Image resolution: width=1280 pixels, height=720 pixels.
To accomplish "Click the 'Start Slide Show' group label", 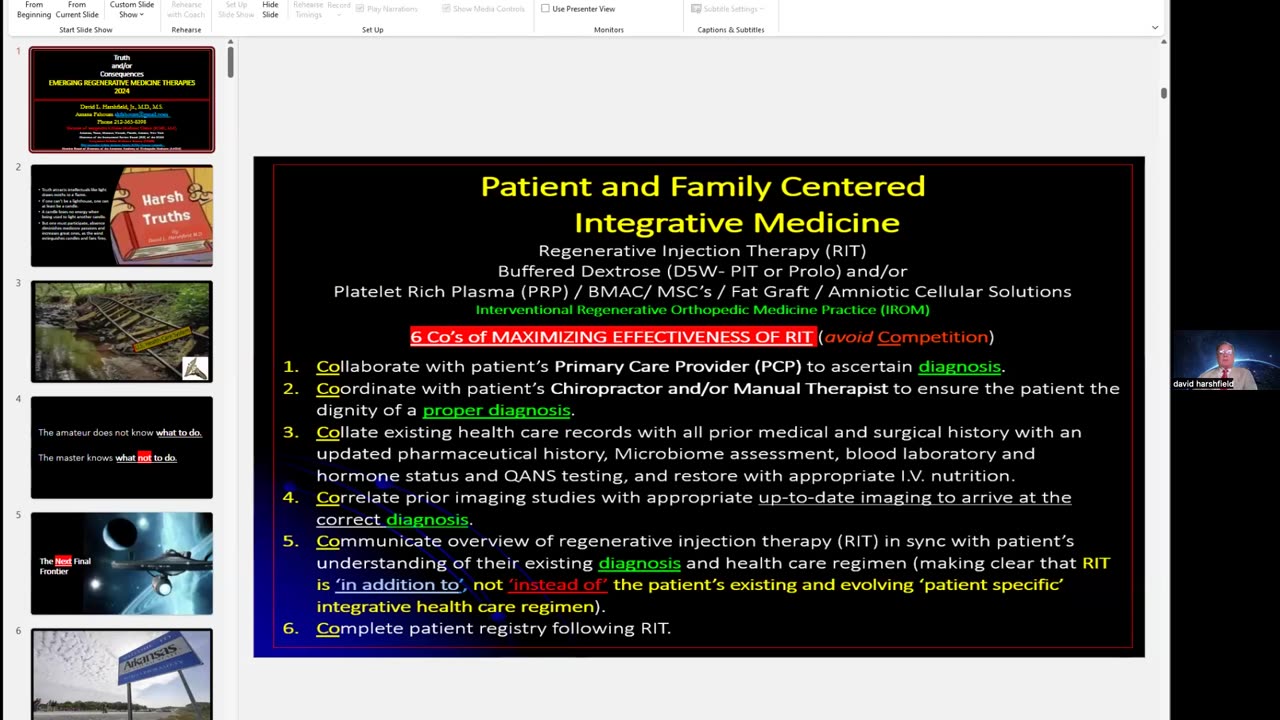I will [x=85, y=30].
